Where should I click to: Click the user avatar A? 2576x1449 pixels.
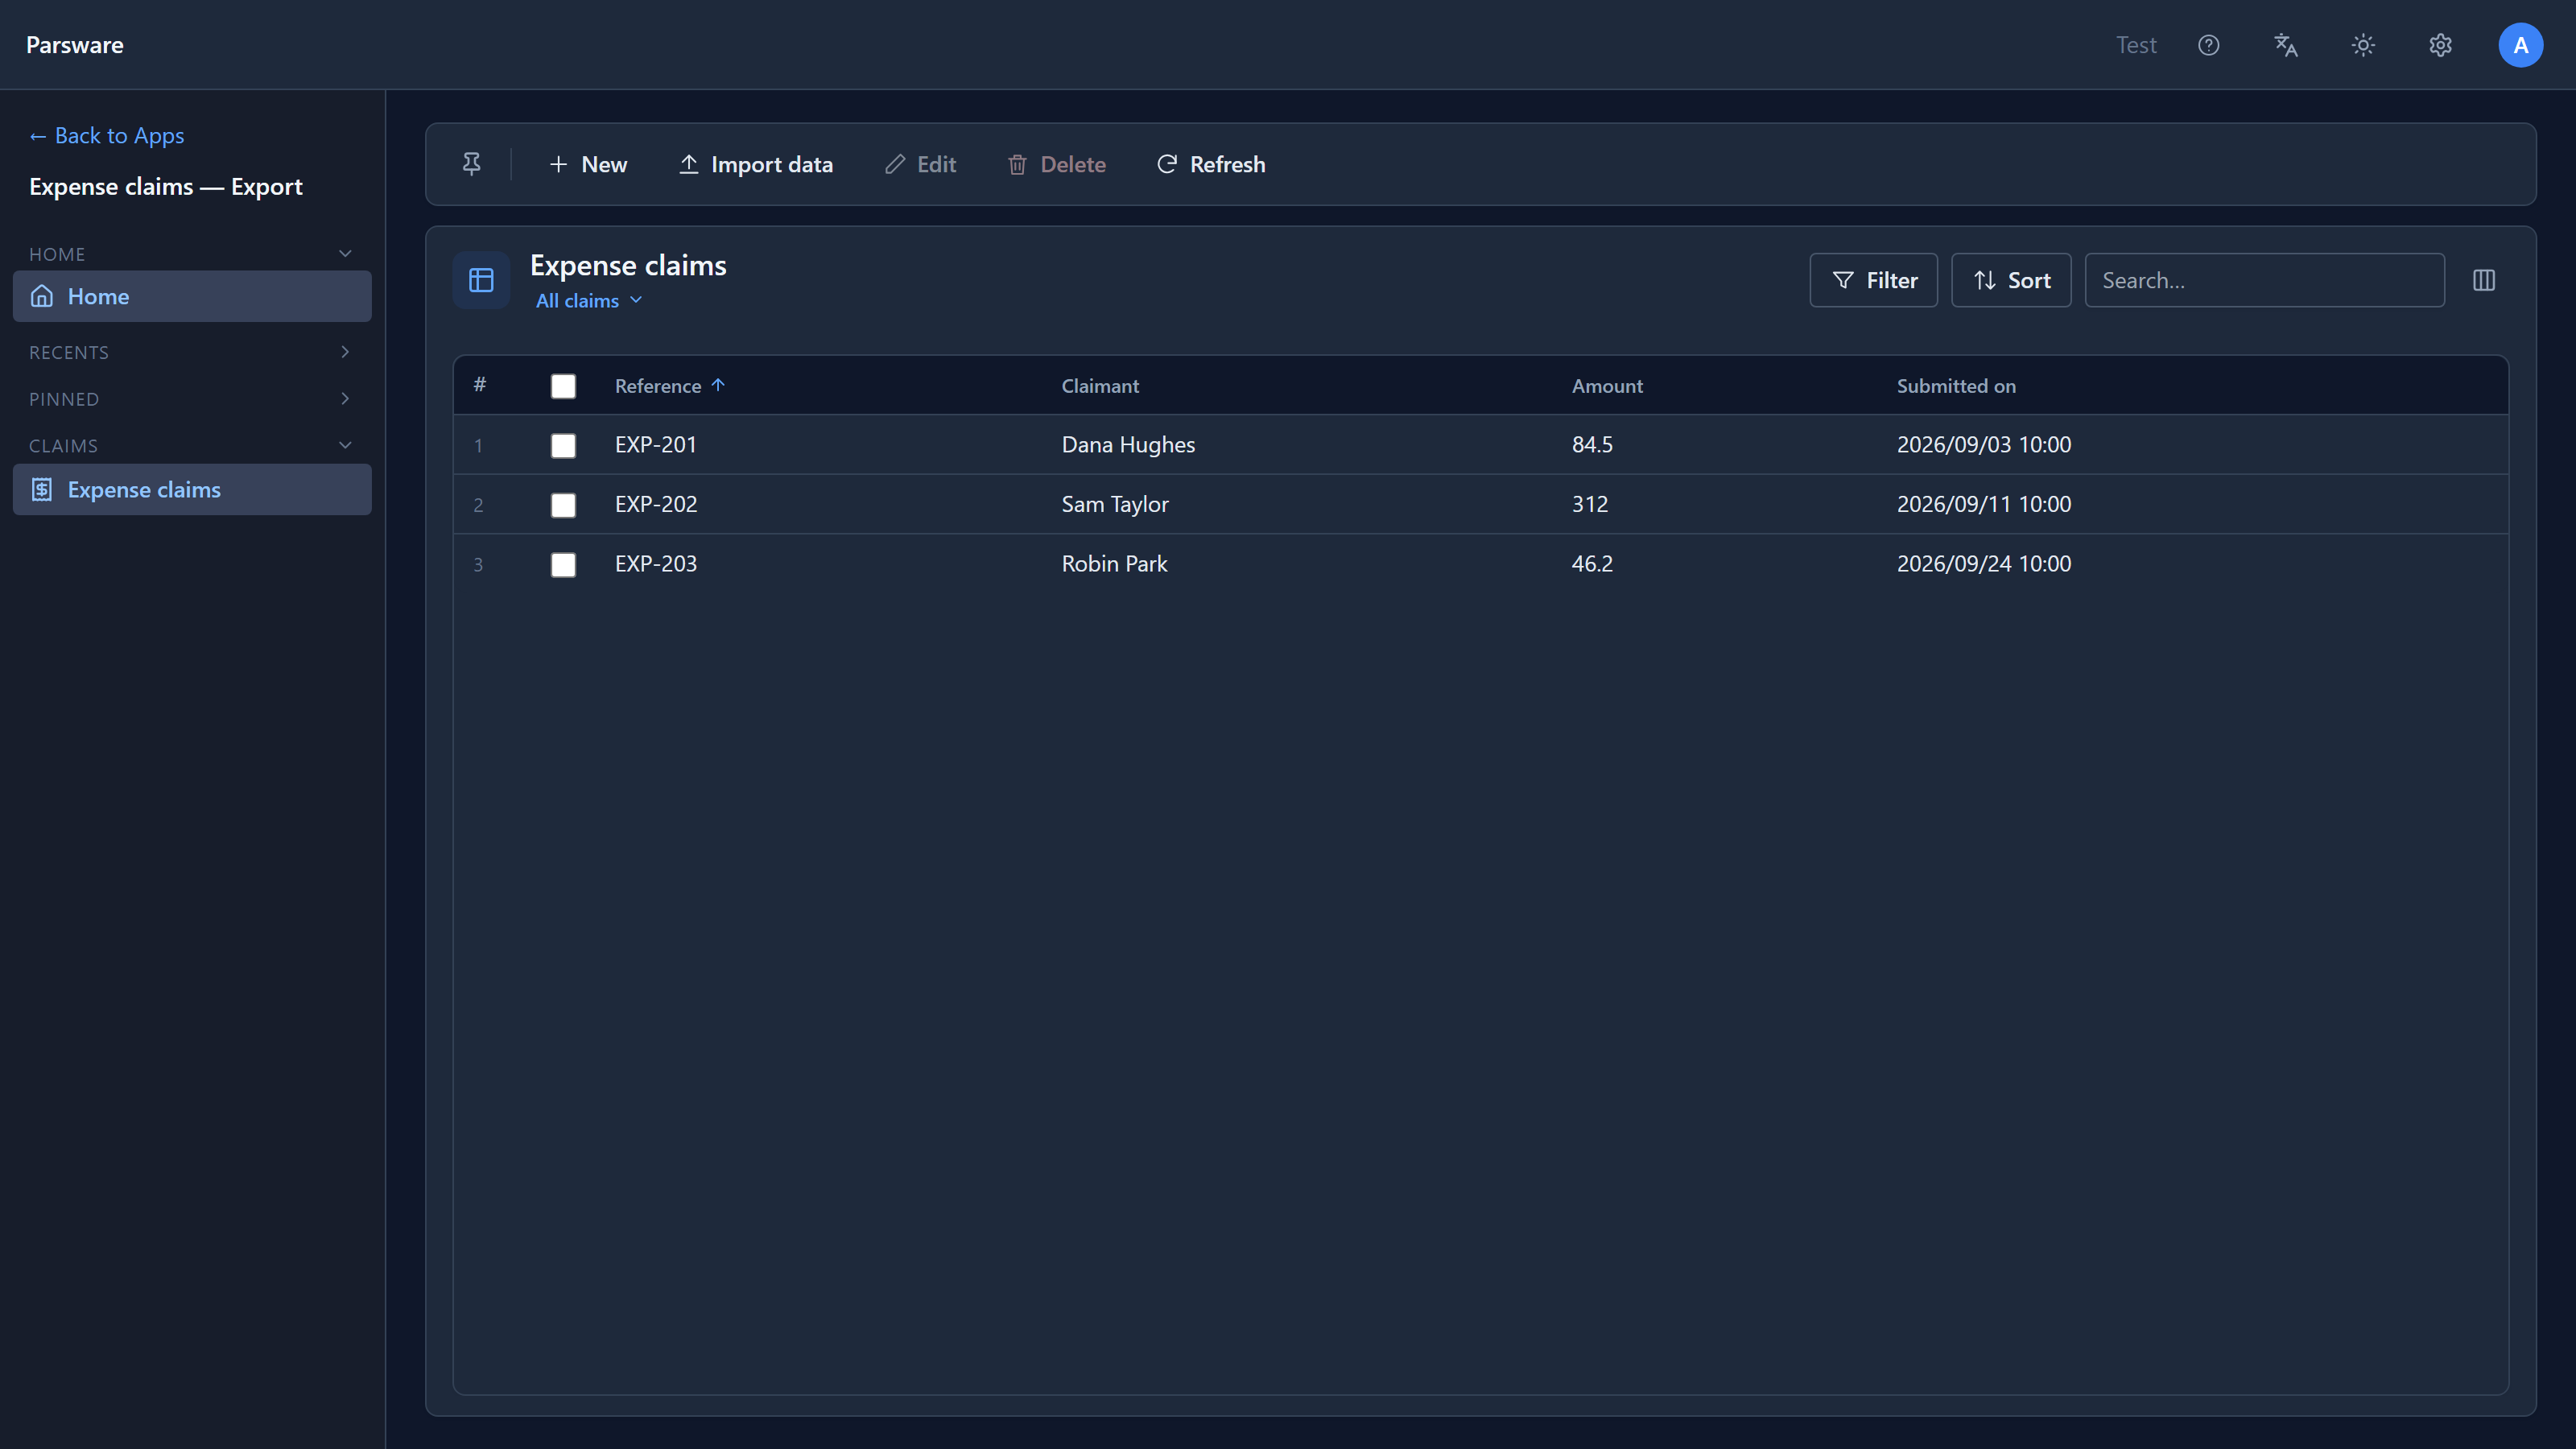[x=2520, y=45]
